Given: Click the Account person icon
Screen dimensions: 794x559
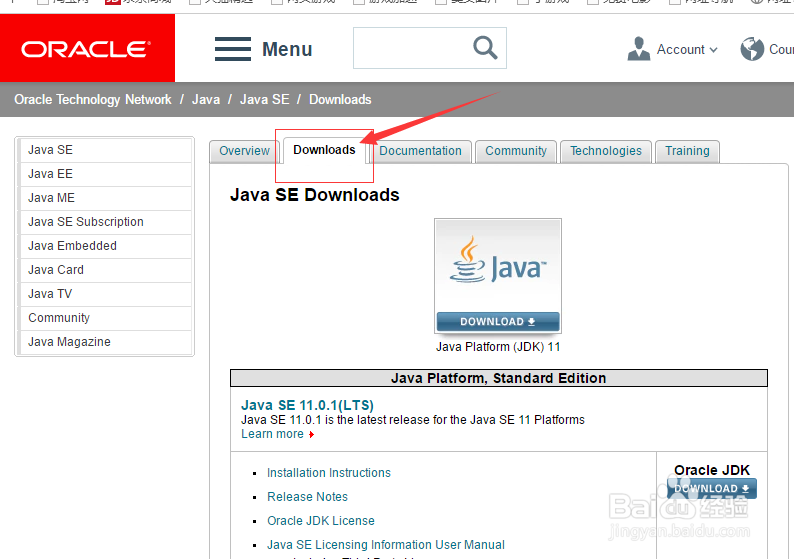Looking at the screenshot, I should [639, 49].
